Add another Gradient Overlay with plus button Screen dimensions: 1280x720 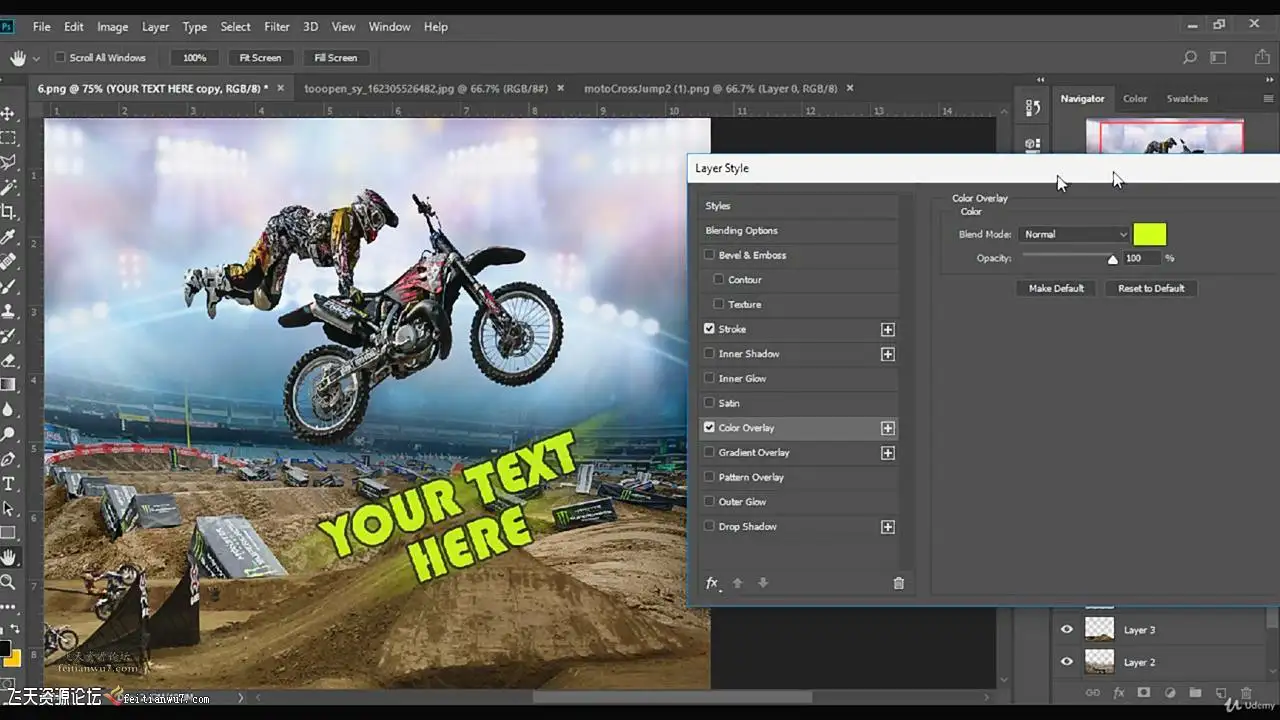(x=887, y=453)
